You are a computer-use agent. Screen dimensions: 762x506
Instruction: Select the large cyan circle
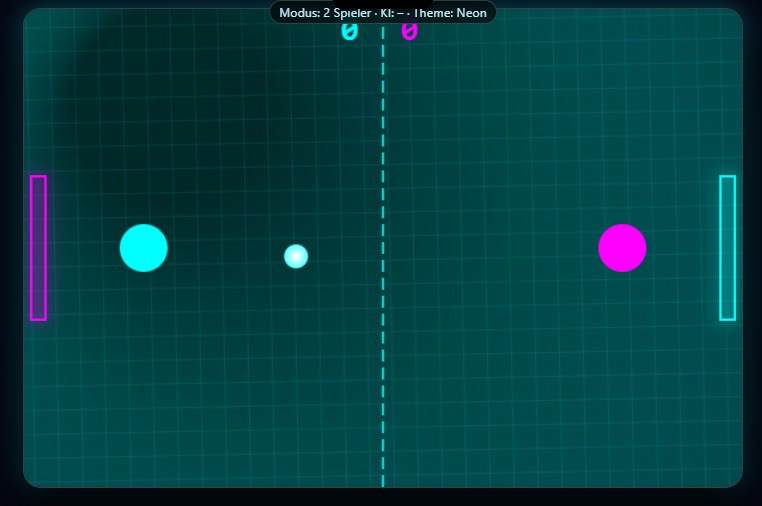(x=143, y=248)
